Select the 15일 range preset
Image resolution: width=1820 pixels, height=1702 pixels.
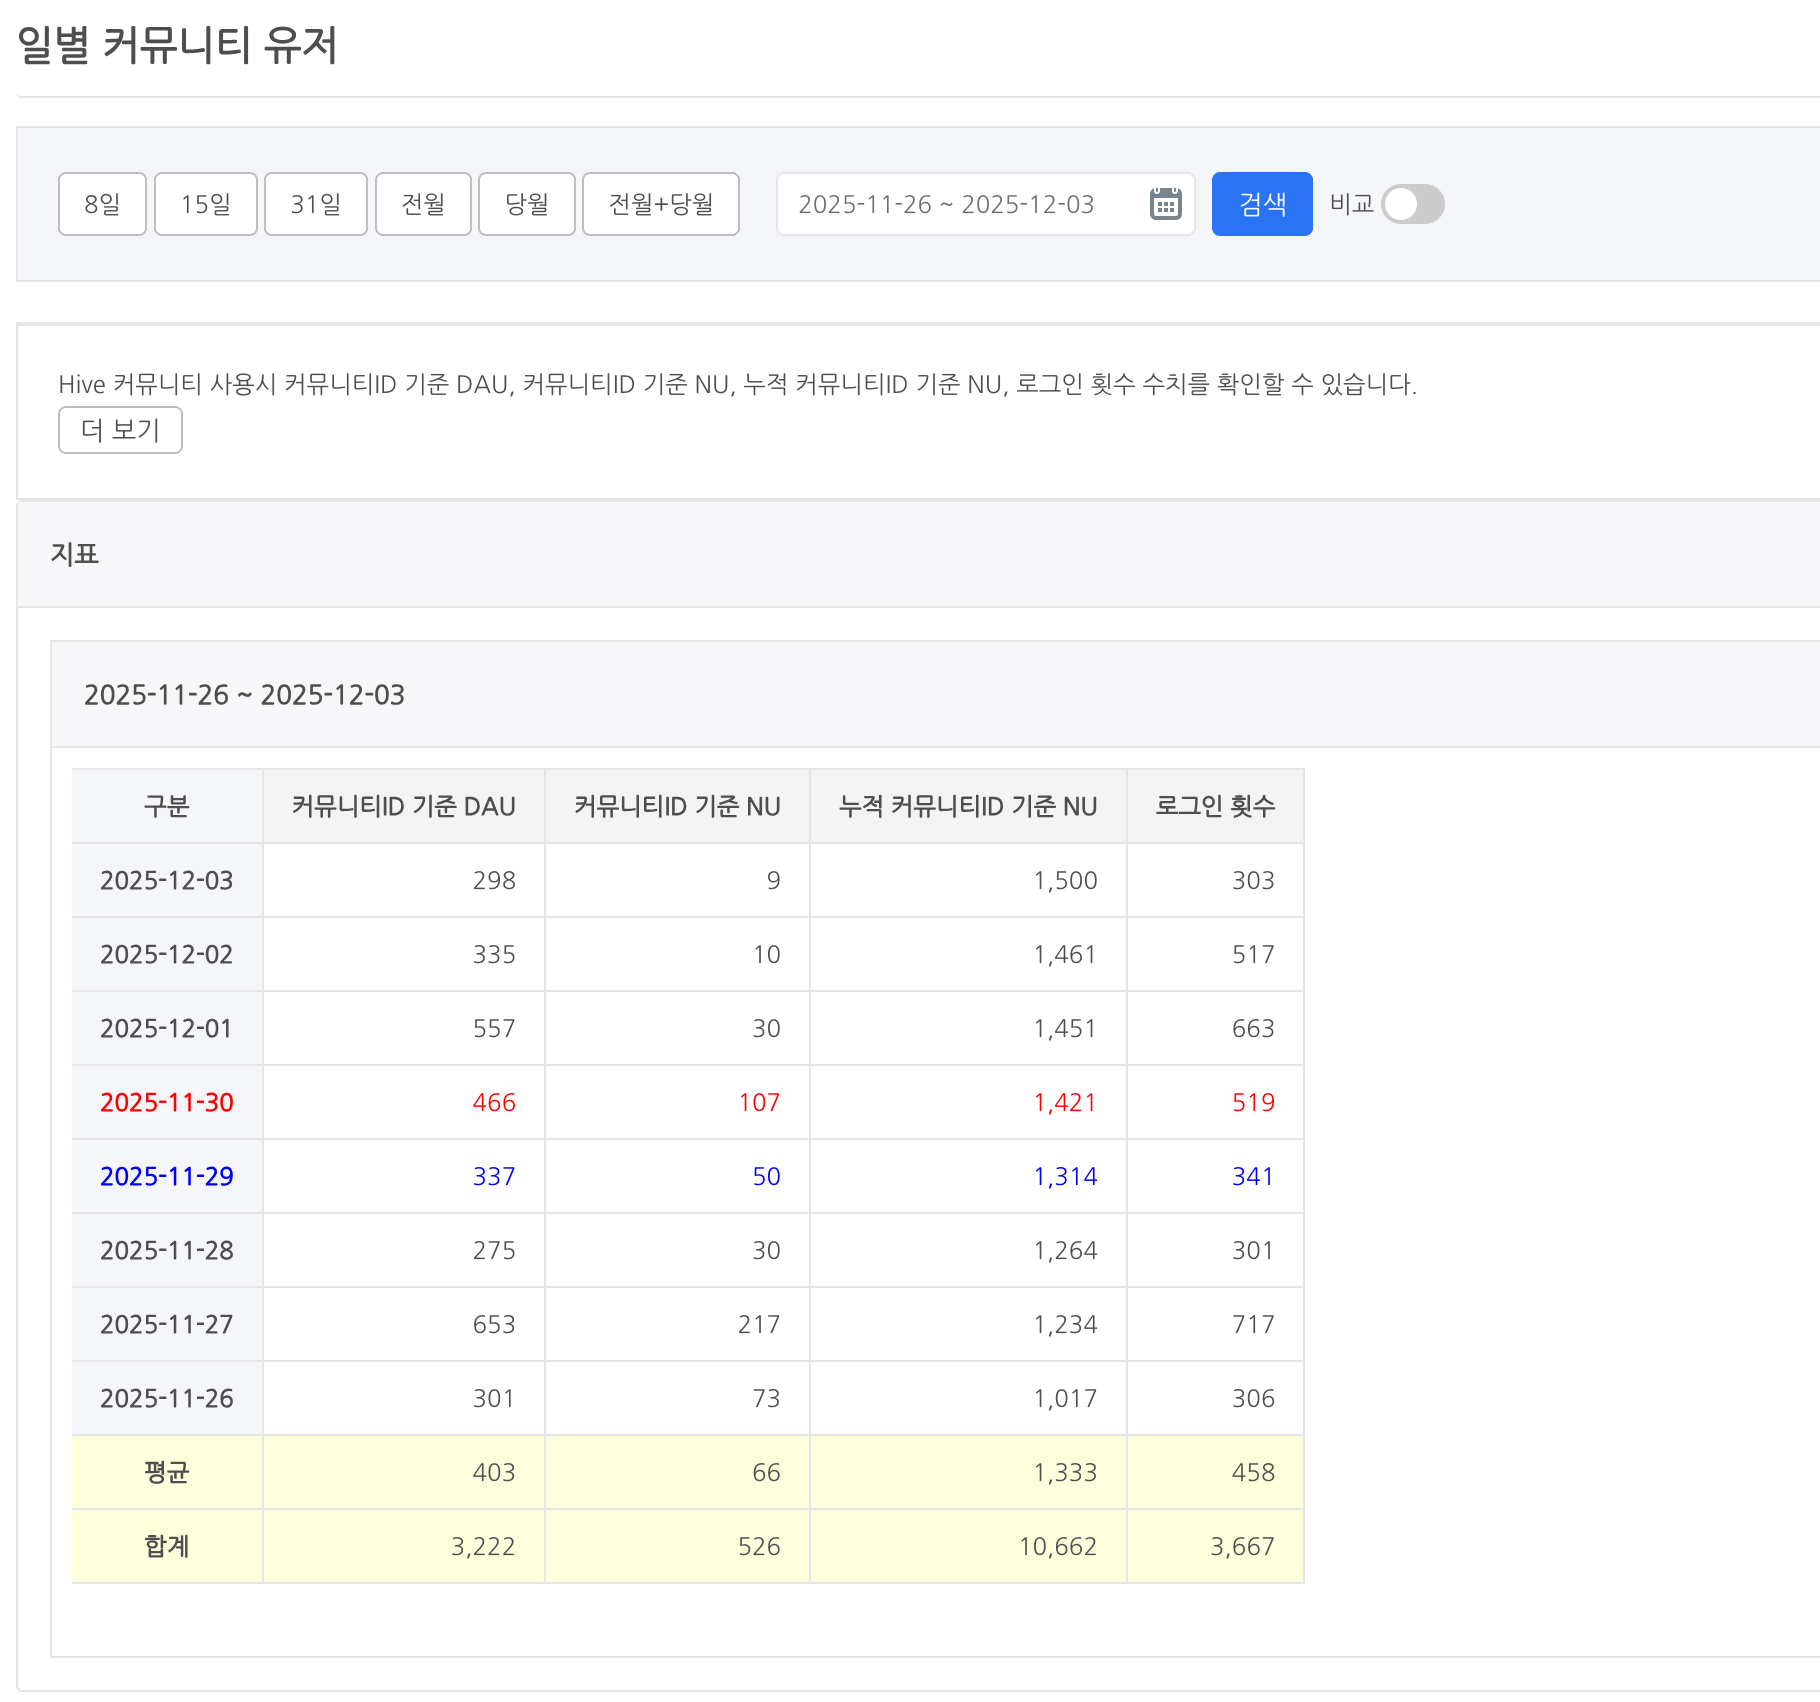(x=205, y=204)
